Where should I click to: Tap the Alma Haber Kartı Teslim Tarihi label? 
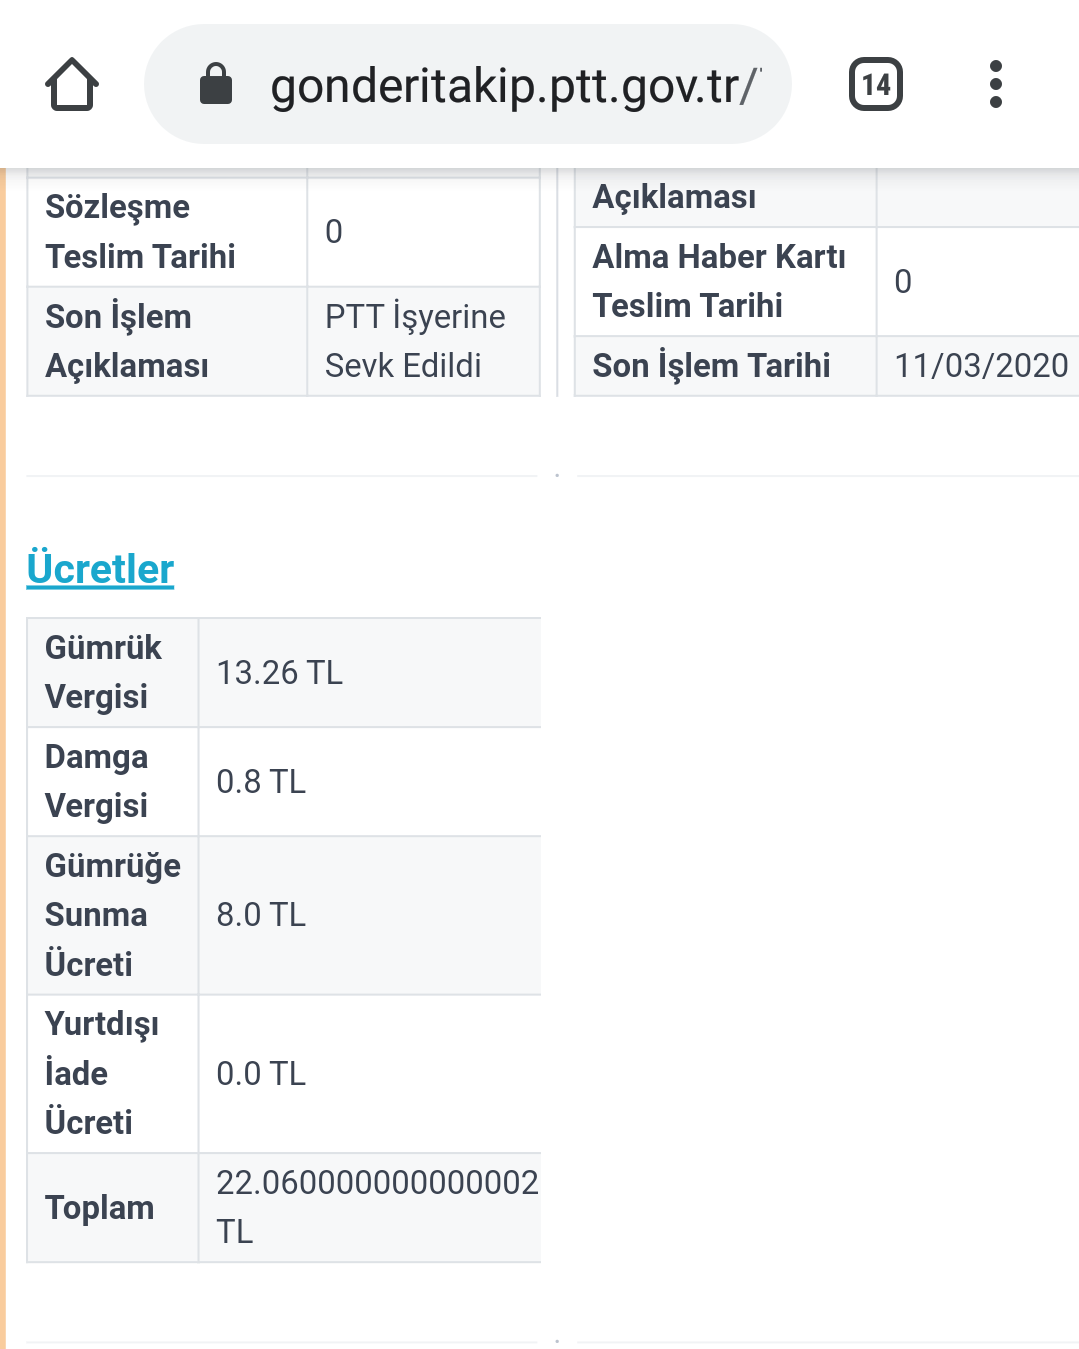(x=719, y=281)
